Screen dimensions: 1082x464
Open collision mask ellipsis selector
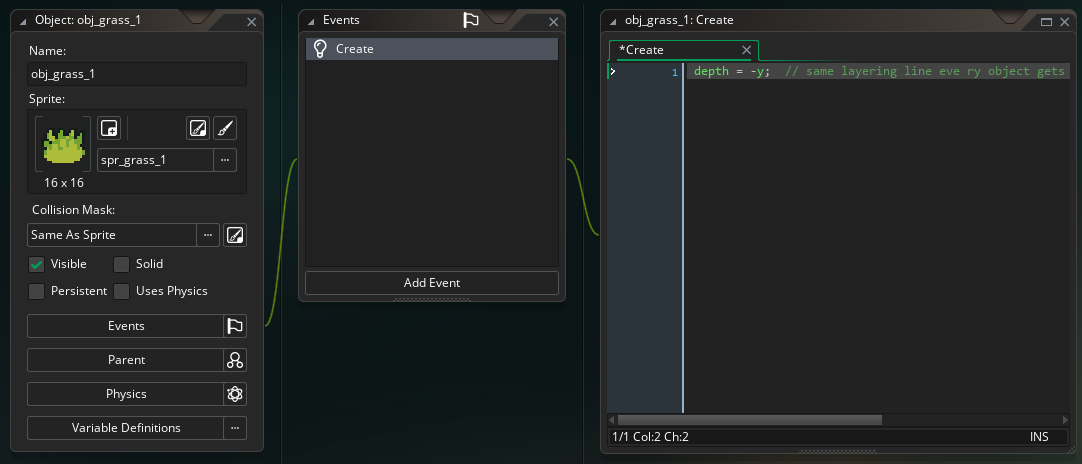tap(208, 235)
